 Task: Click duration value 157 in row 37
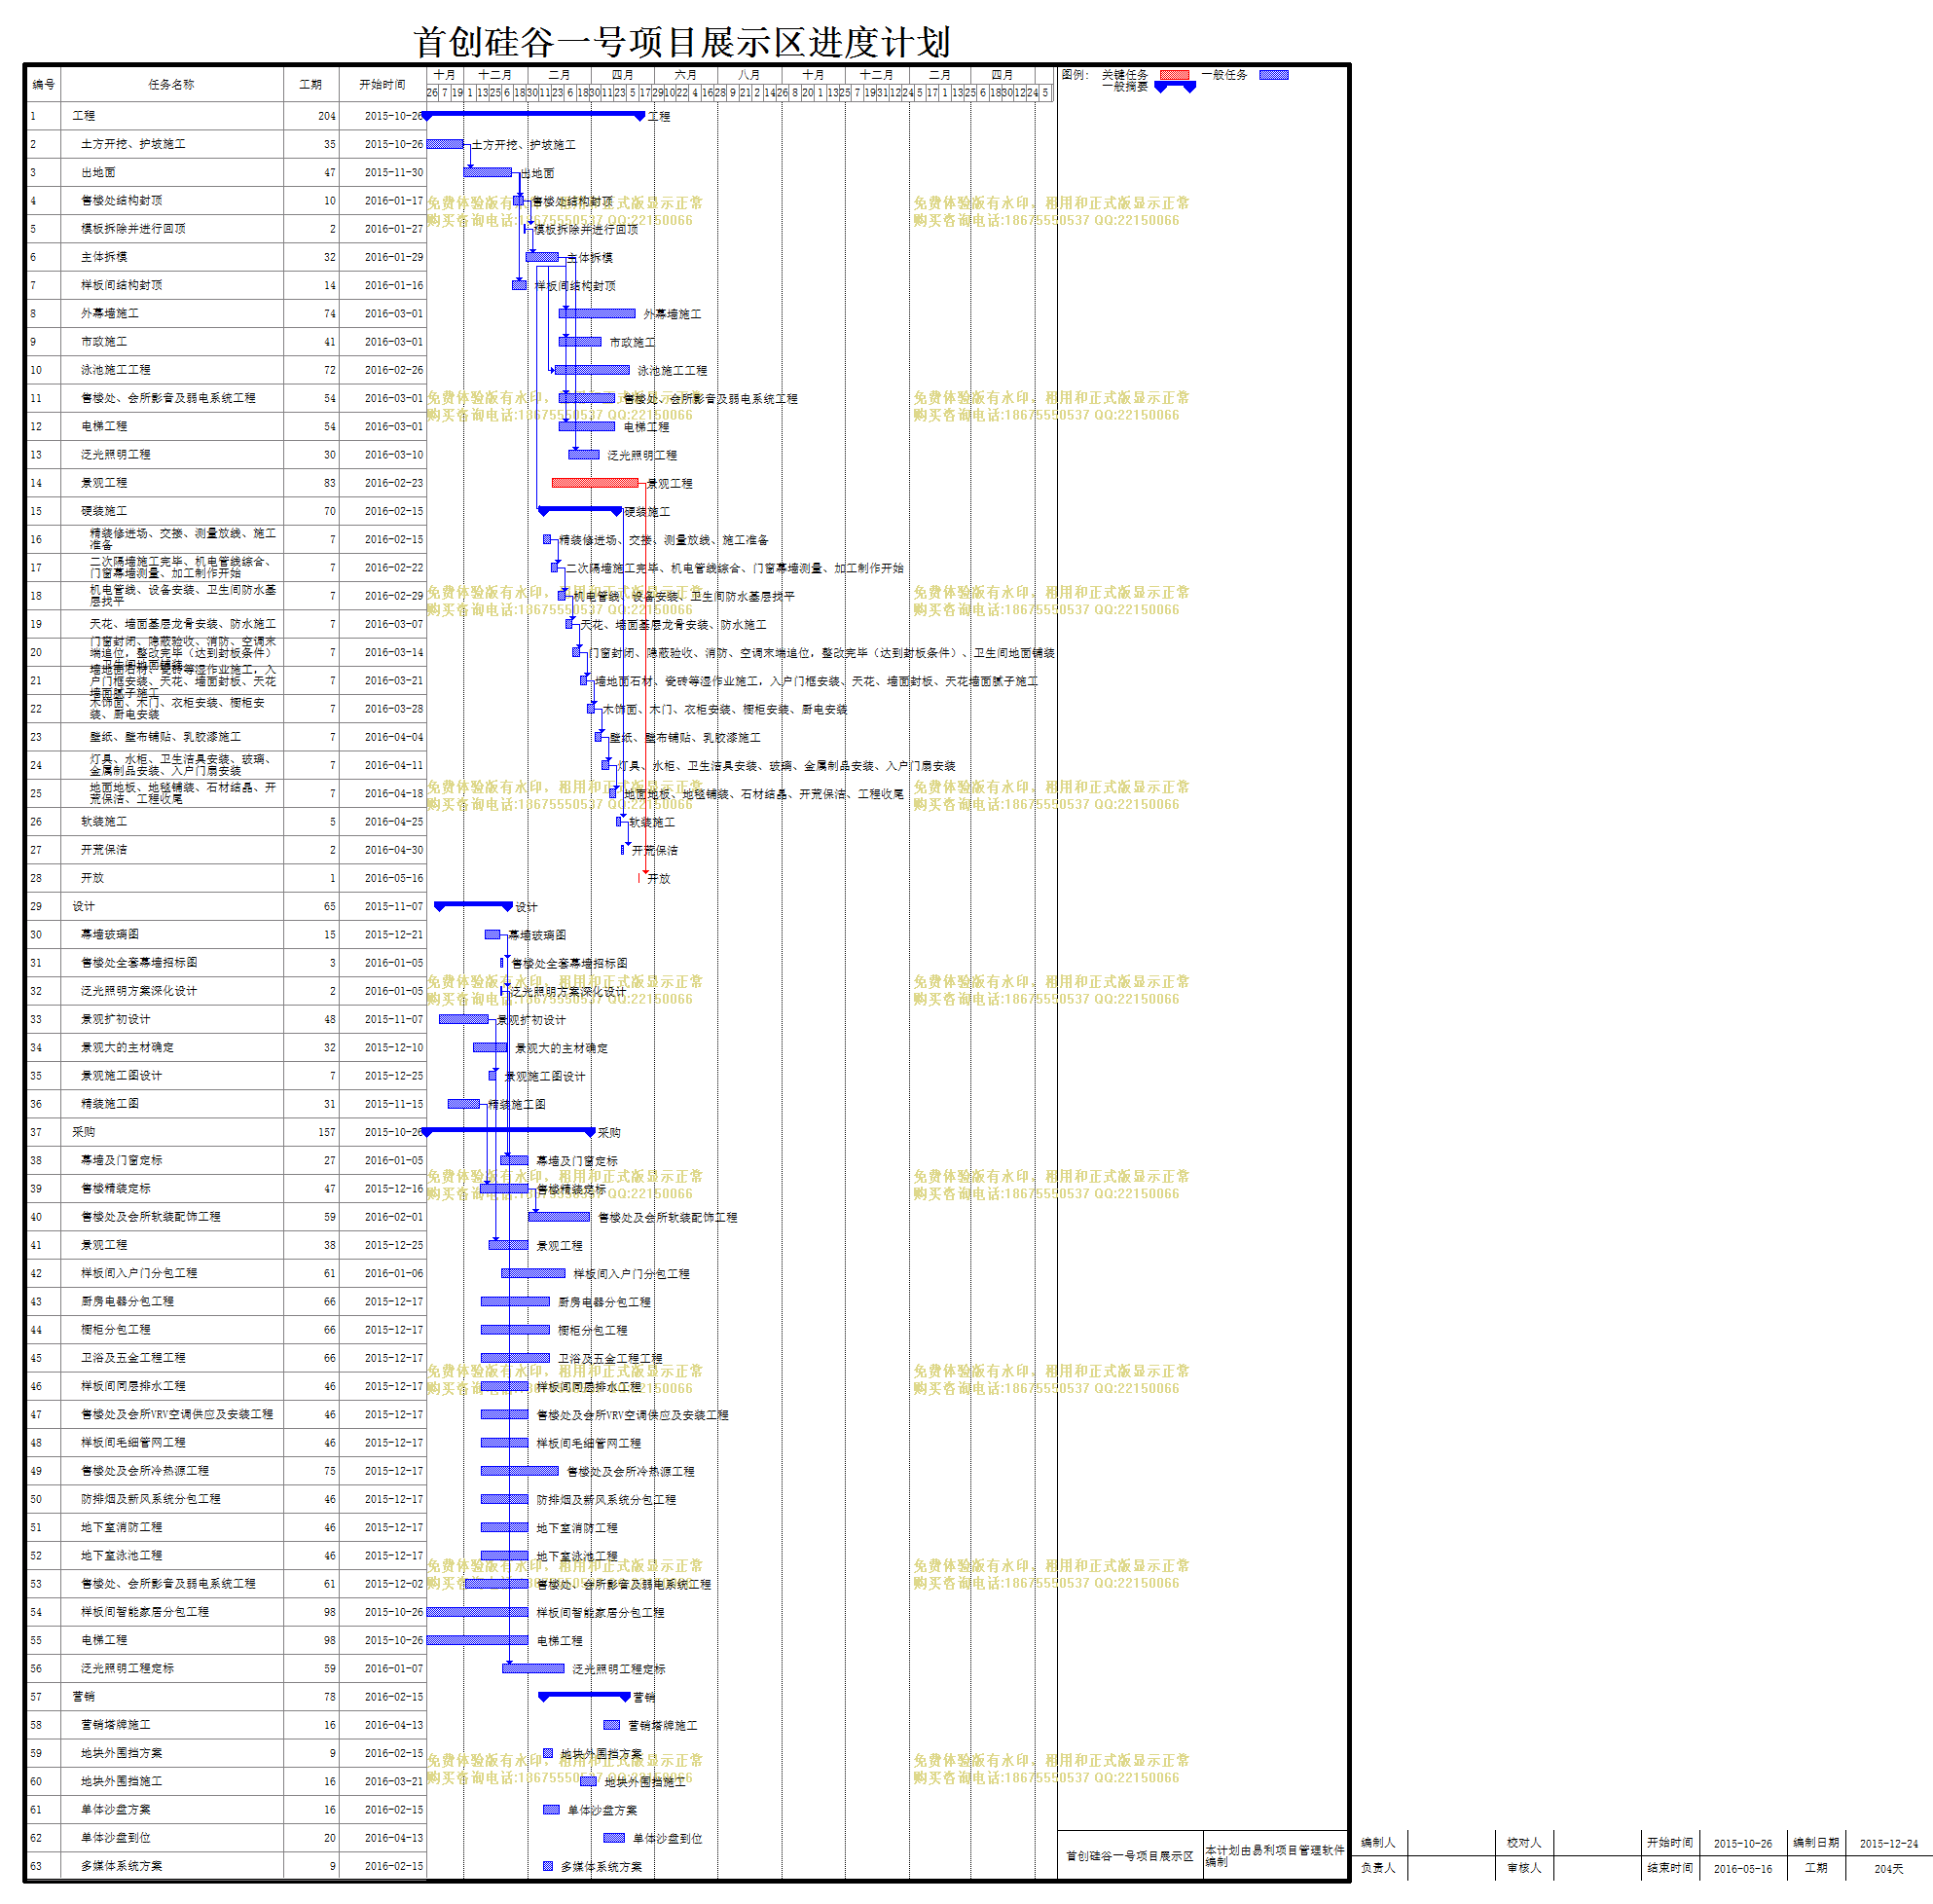click(x=327, y=1132)
